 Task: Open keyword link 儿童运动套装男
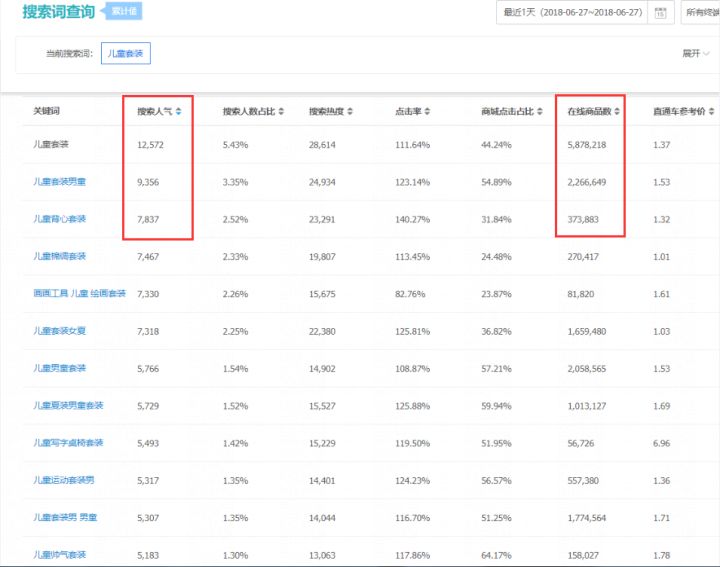point(64,480)
